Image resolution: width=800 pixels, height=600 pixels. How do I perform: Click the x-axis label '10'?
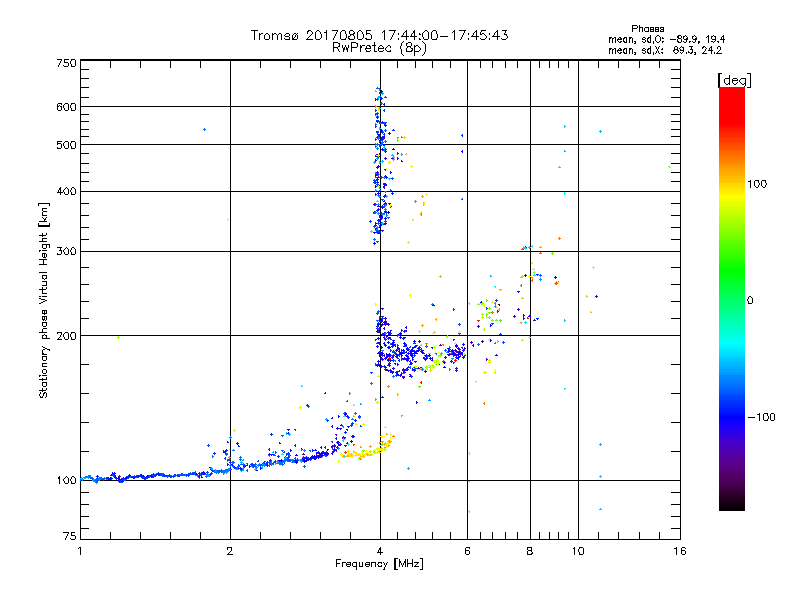pos(578,551)
